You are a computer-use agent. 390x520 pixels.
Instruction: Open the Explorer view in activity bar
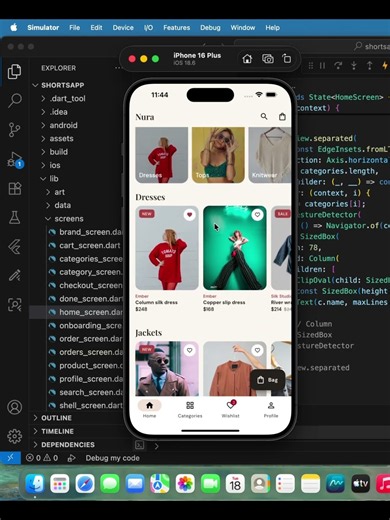click(14, 71)
